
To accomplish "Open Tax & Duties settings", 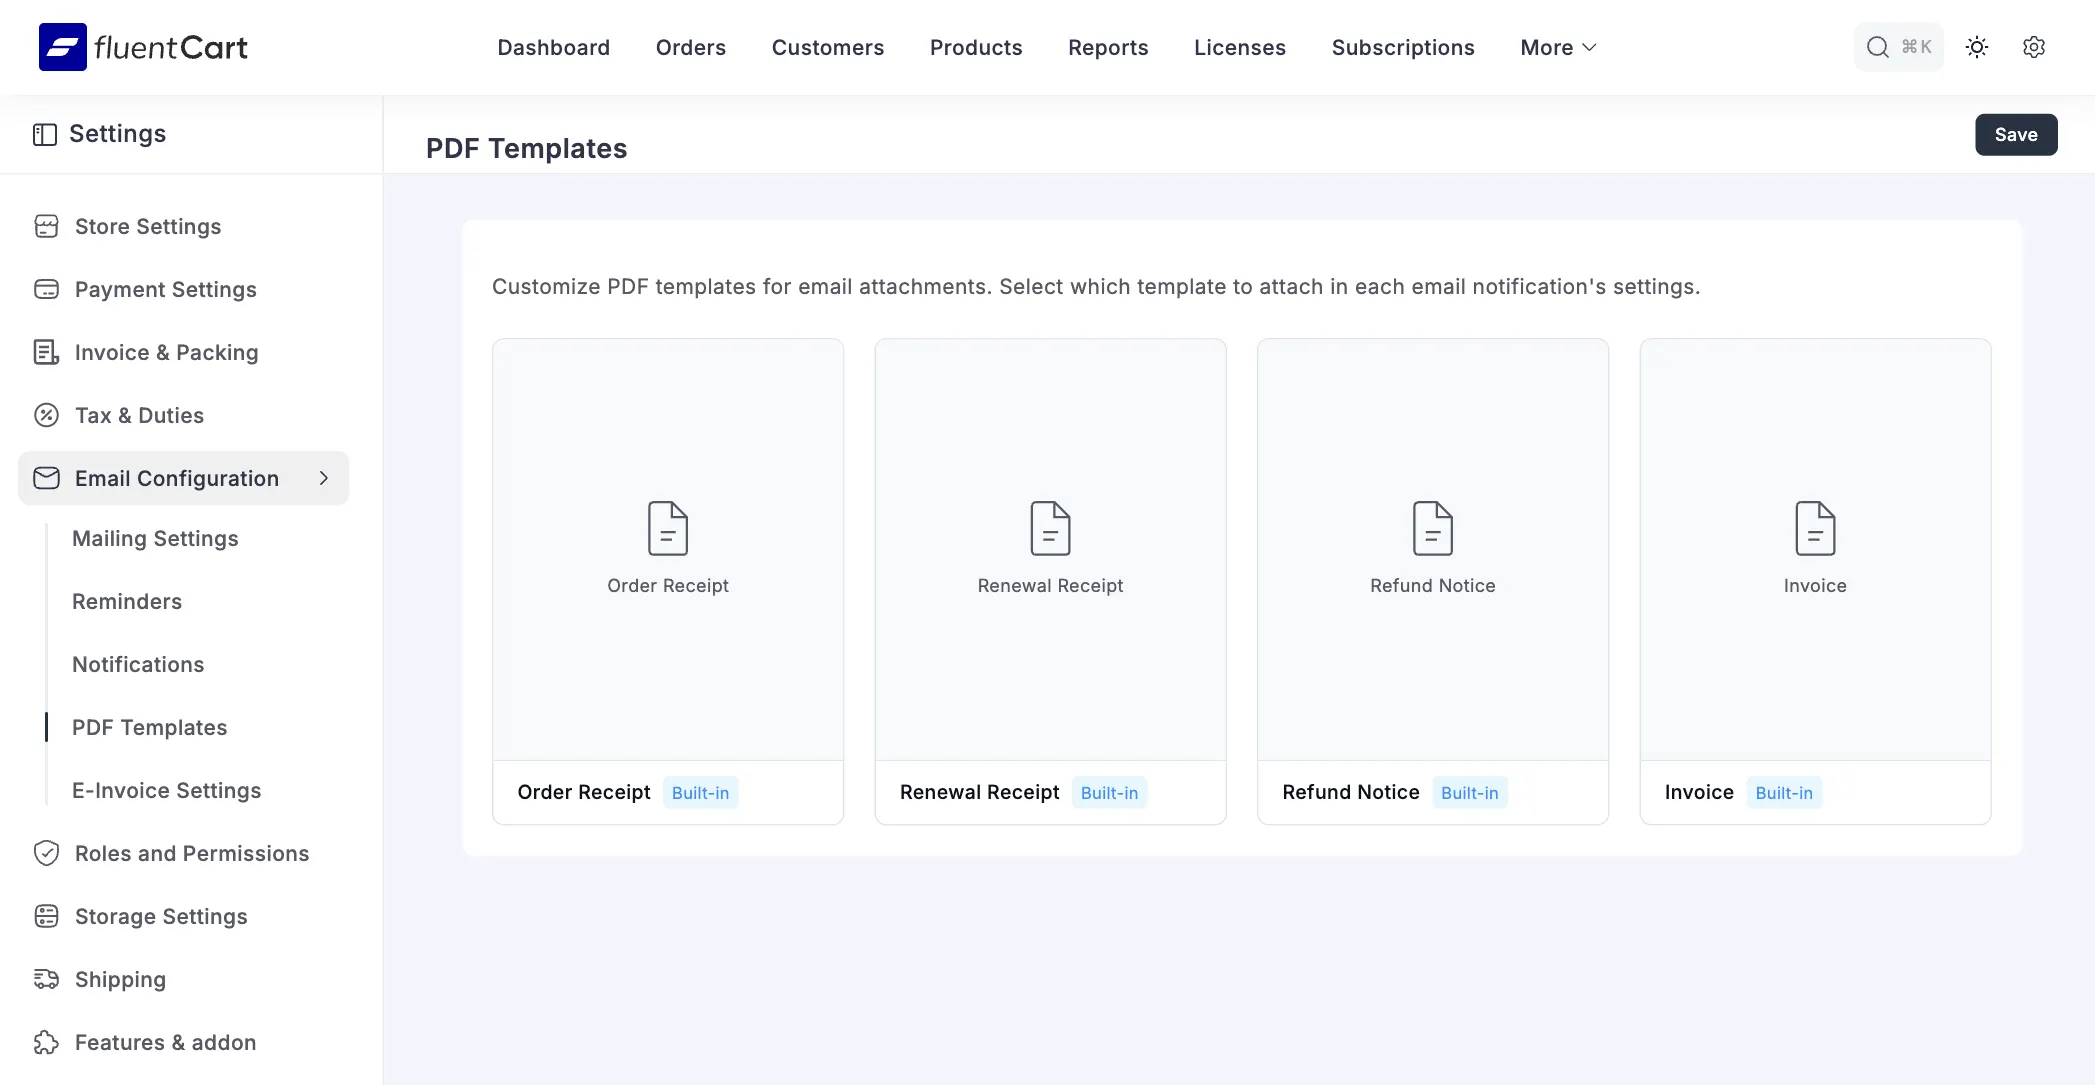I will point(139,415).
